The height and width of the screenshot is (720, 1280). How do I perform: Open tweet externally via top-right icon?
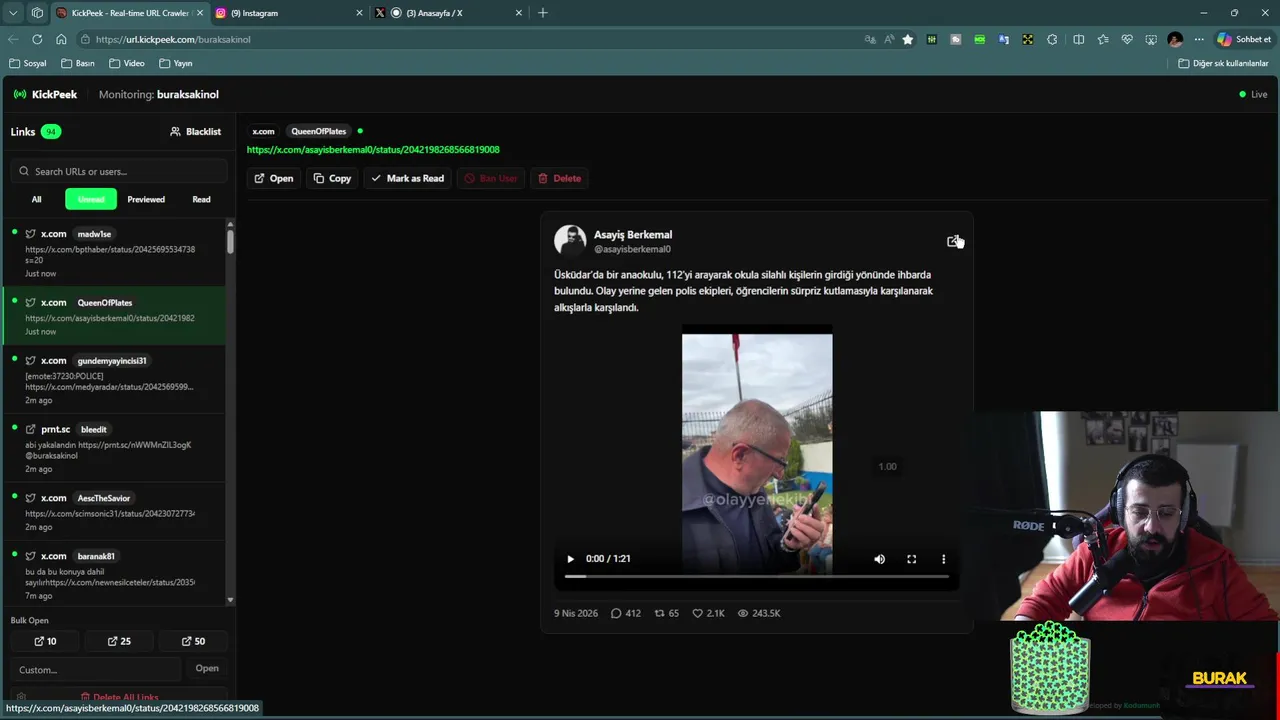[x=953, y=241]
